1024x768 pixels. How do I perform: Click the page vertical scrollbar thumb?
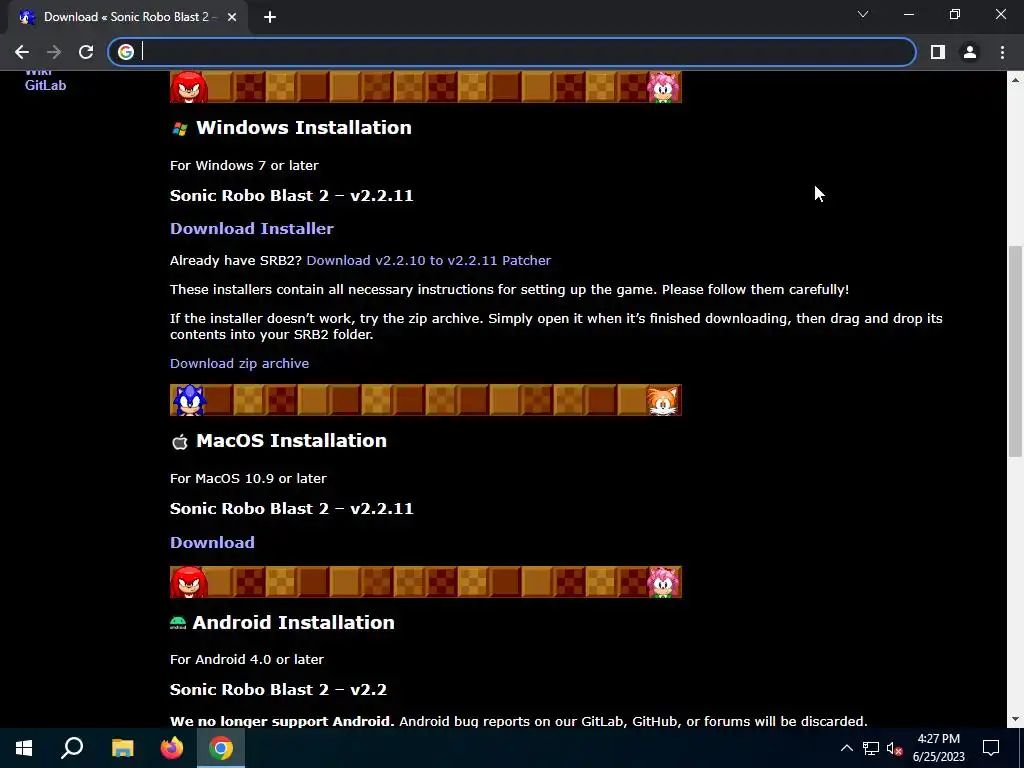pyautogui.click(x=1015, y=351)
